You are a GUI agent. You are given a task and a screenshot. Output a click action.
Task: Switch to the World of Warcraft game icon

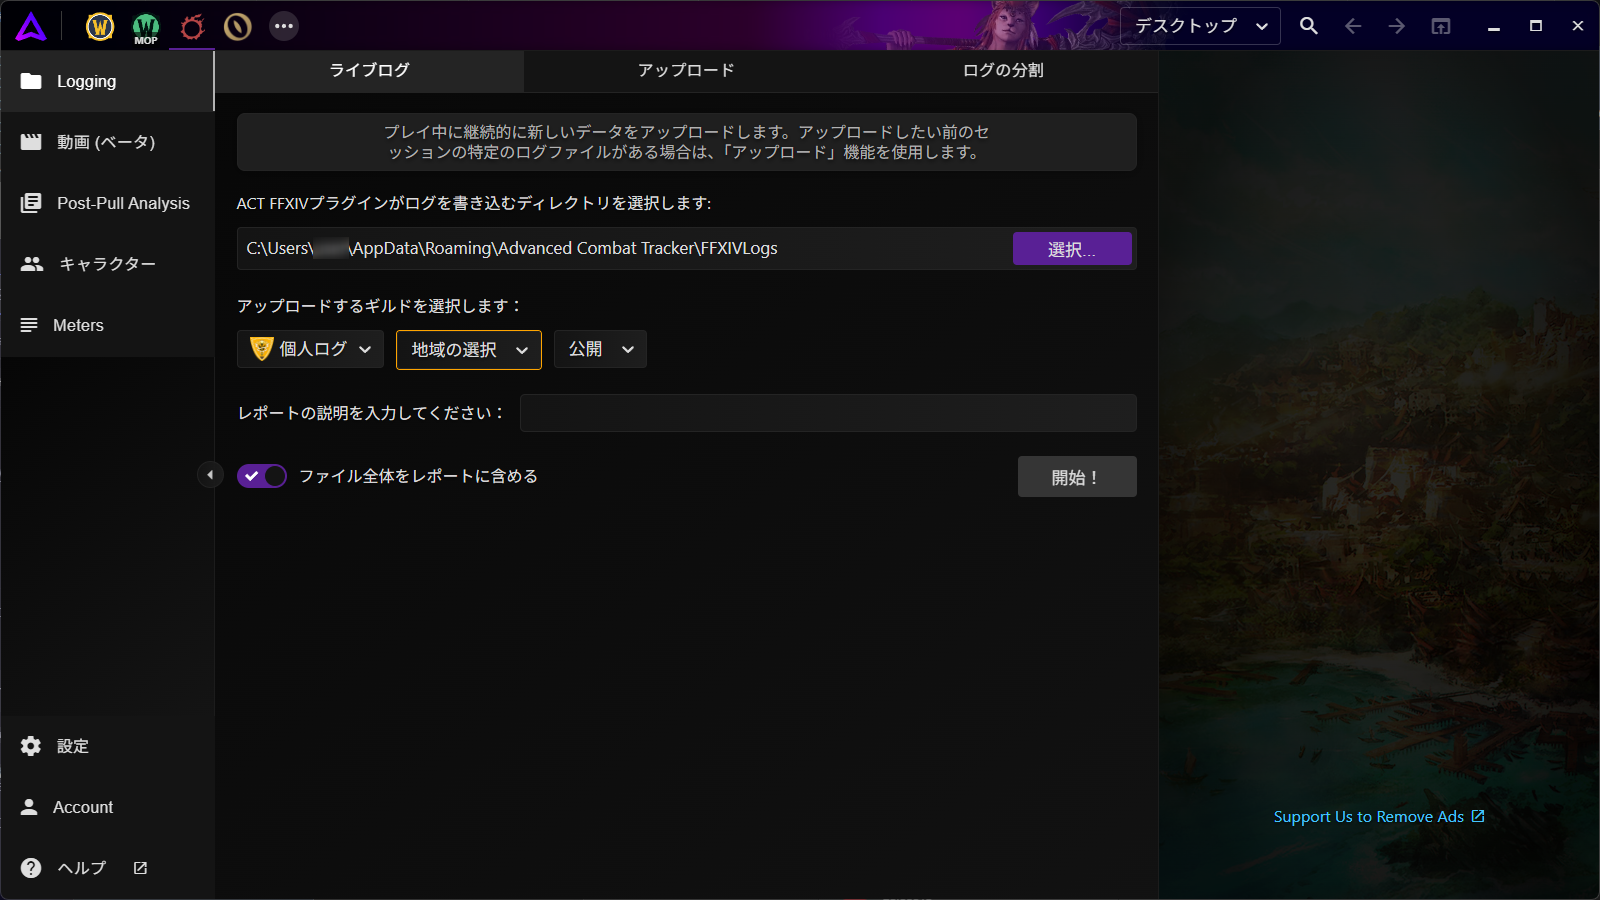pyautogui.click(x=100, y=27)
